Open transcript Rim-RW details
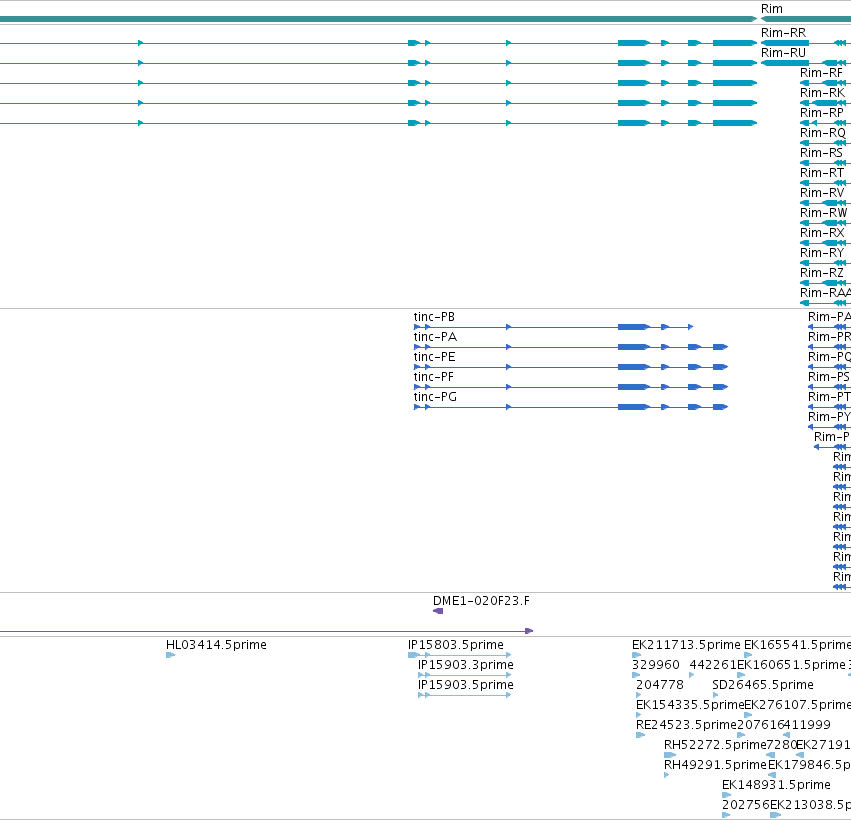The width and height of the screenshot is (851, 820). coord(823,213)
